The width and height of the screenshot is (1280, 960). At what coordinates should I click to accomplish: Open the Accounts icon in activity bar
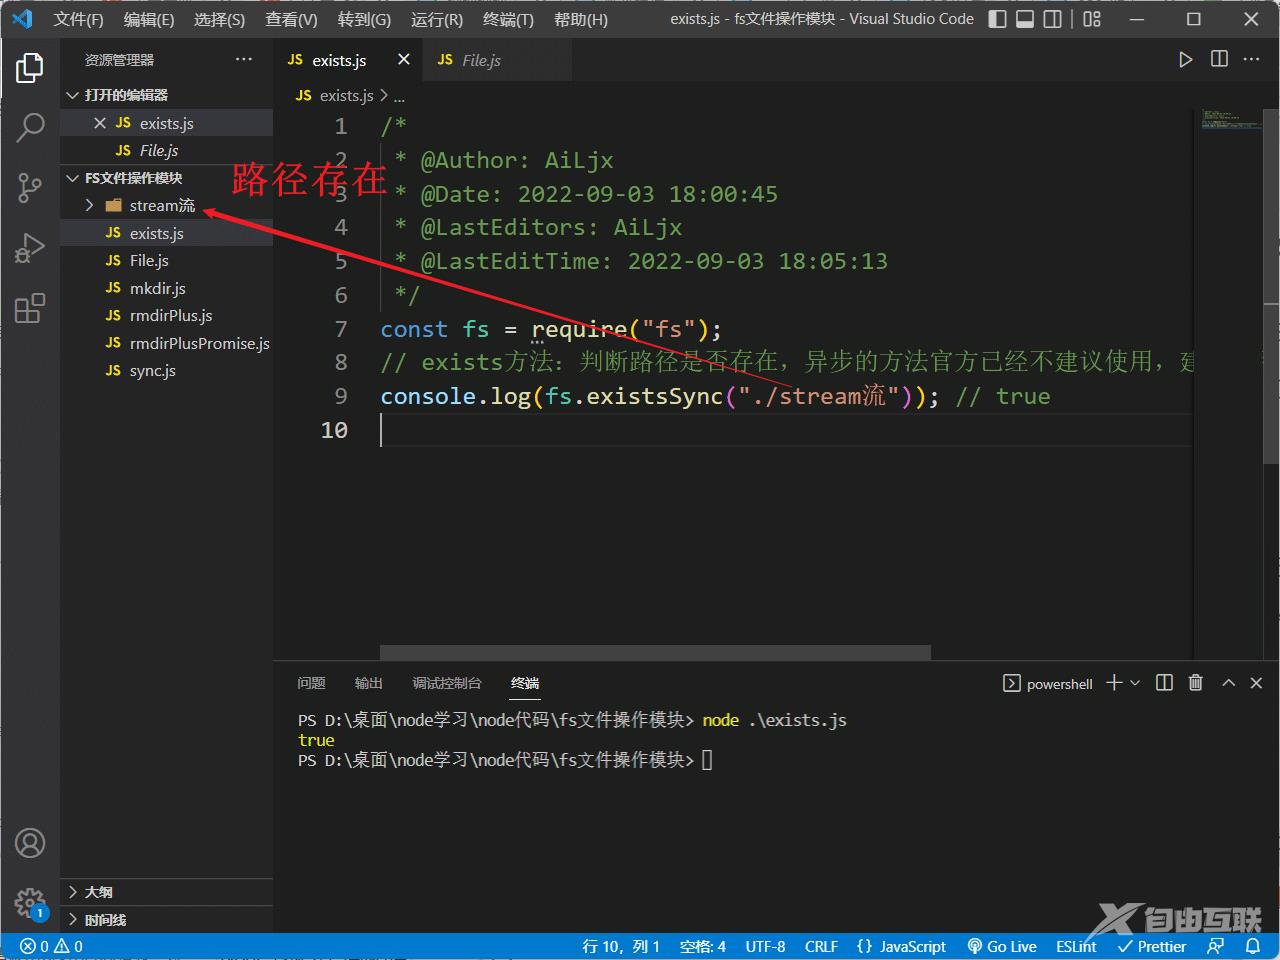(x=30, y=843)
